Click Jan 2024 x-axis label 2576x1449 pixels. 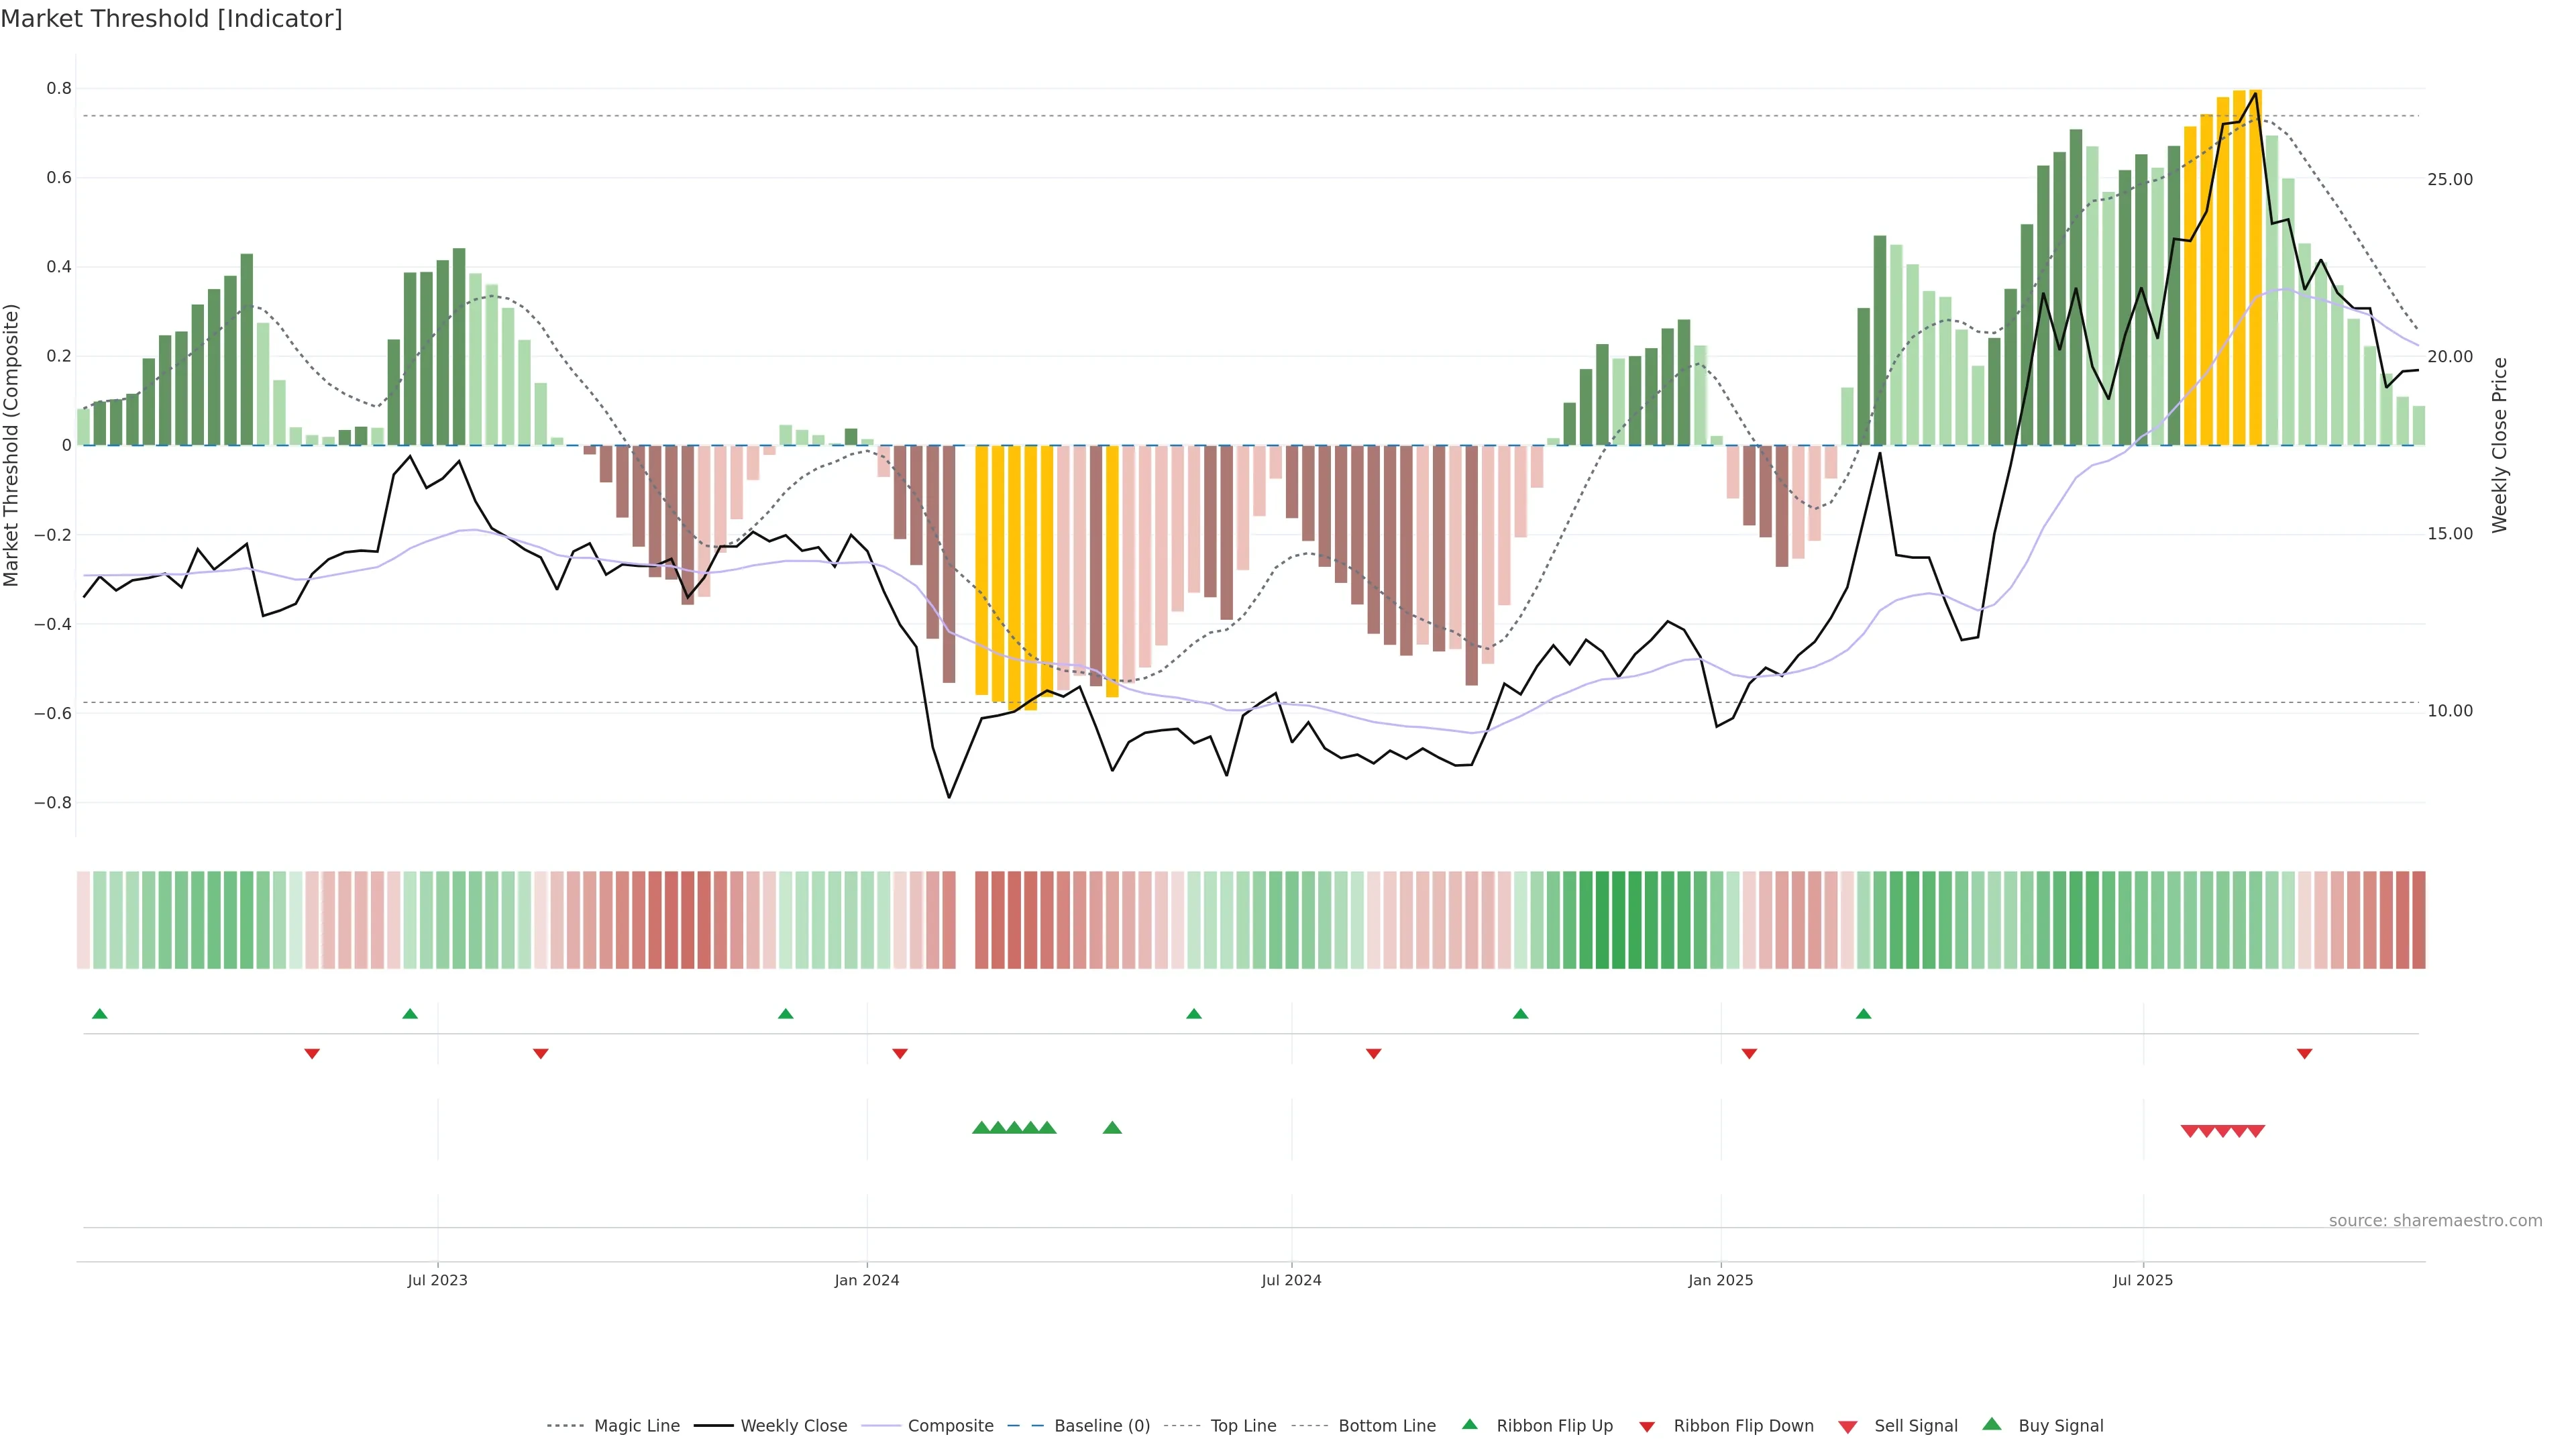coord(866,1280)
